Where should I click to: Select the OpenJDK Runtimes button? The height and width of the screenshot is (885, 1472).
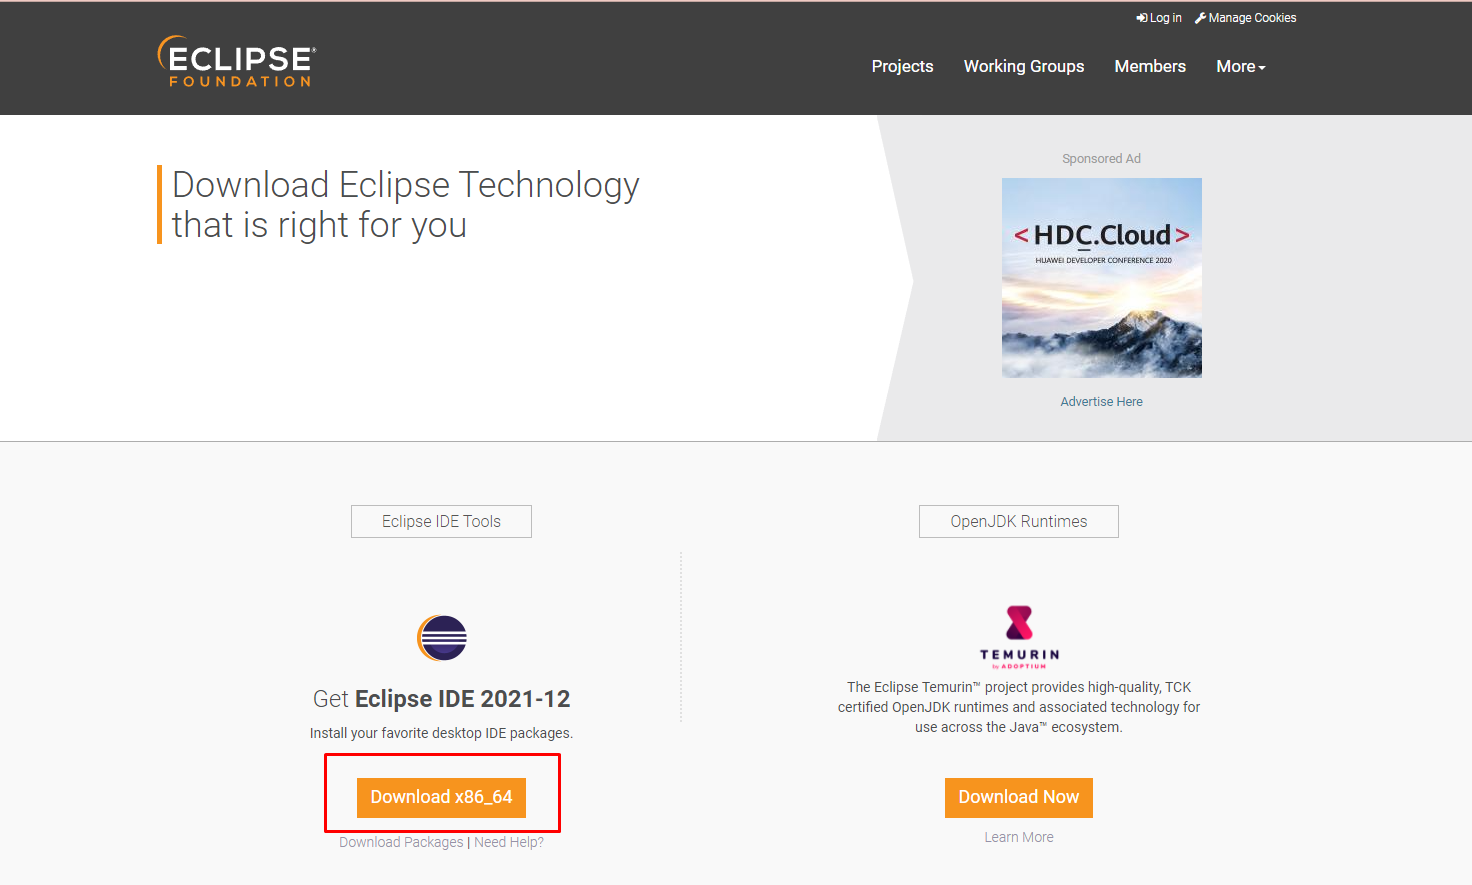1019,521
